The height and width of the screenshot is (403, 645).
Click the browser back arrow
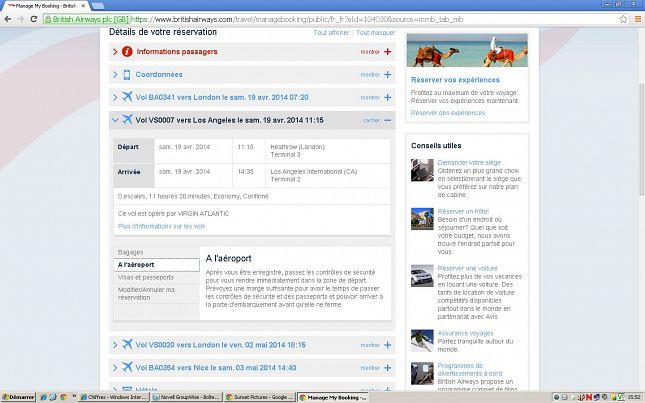8,18
